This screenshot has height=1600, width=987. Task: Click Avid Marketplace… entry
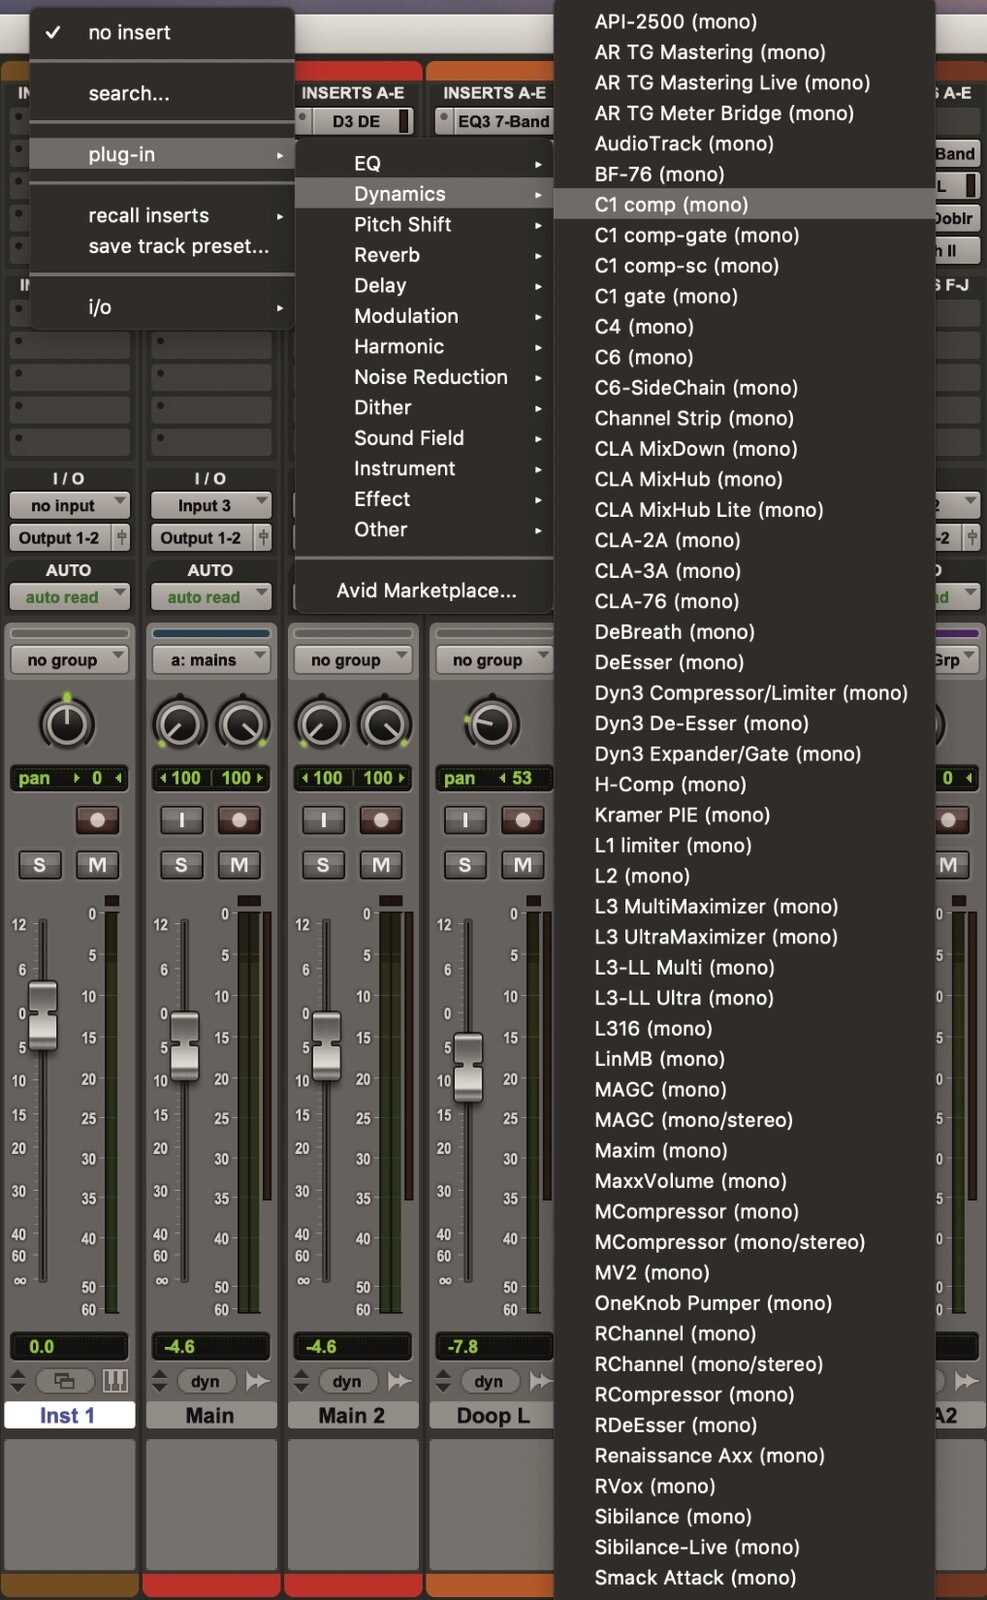point(426,591)
